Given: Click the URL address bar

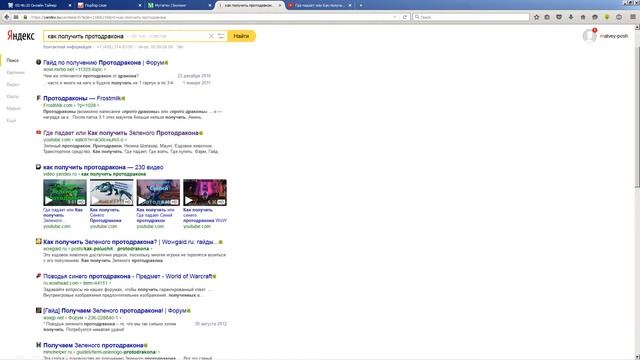Looking at the screenshot, I should pos(208,17).
